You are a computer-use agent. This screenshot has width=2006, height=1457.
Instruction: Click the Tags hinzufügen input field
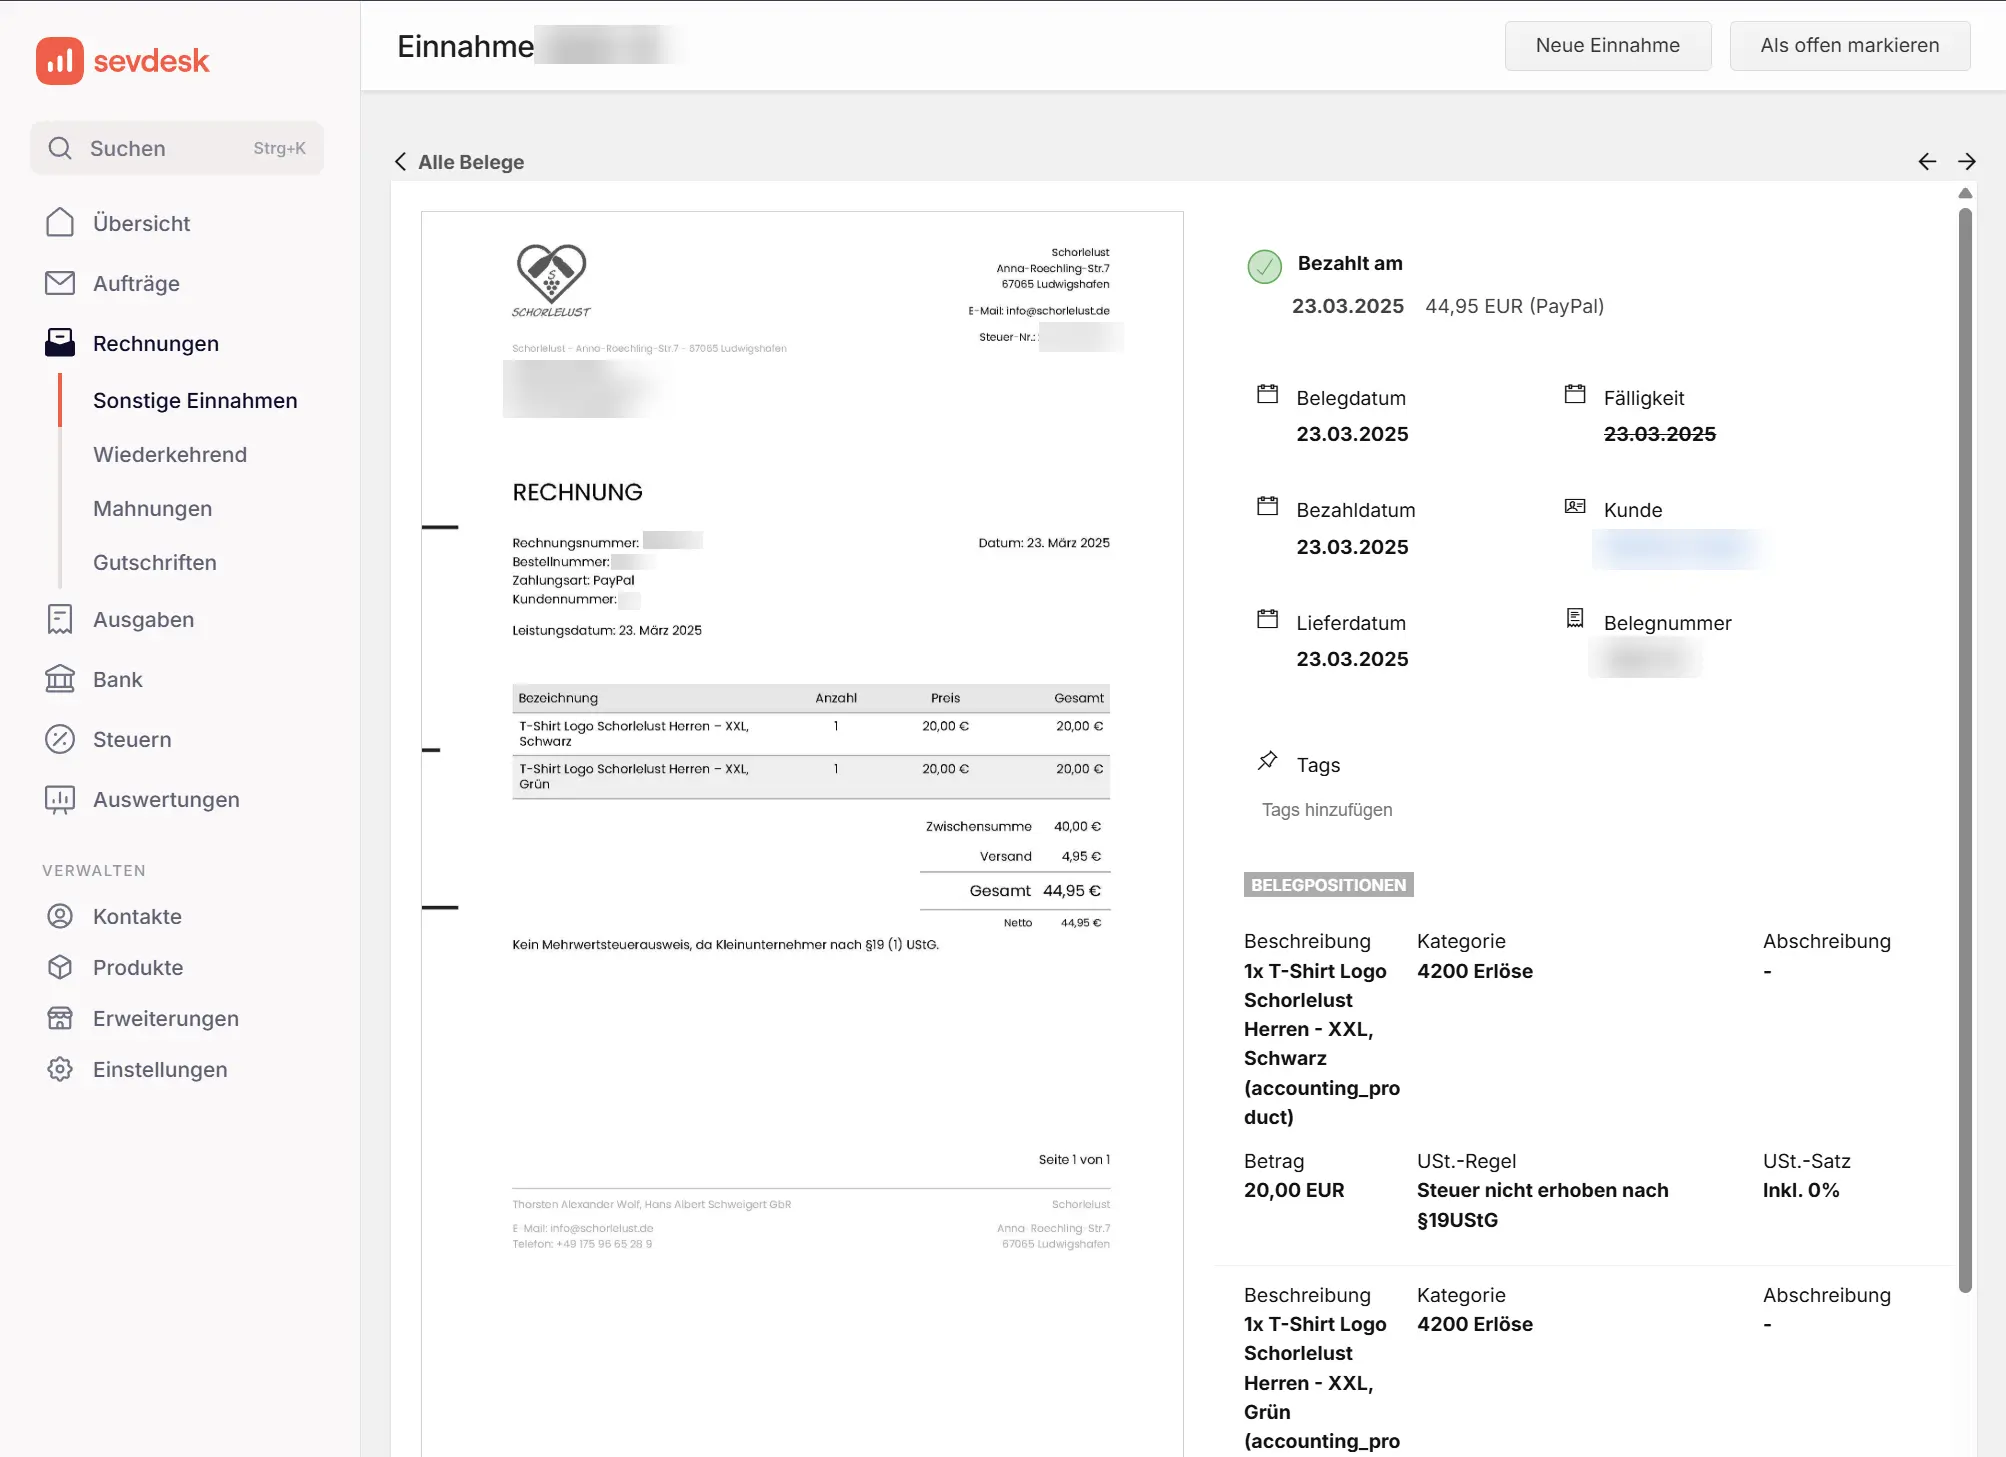click(x=1326, y=810)
